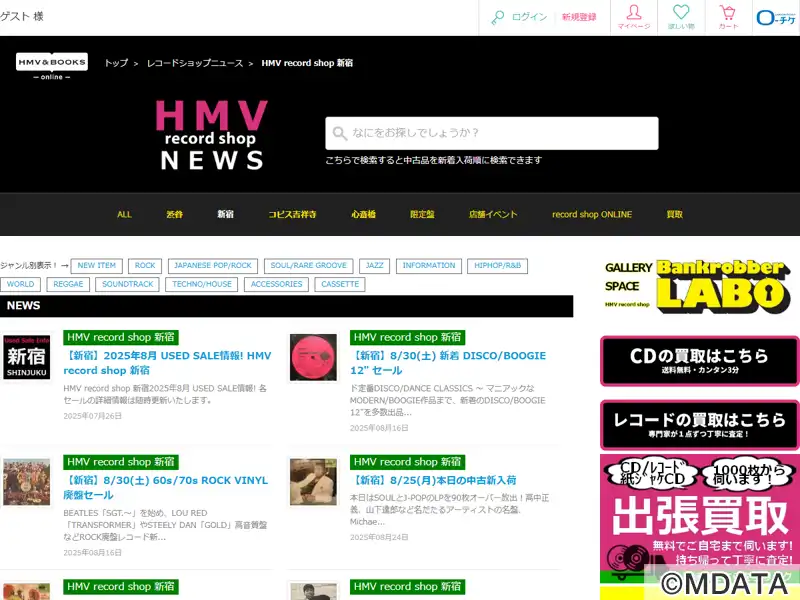Open 8/30 新着 DISCO/BOOGIE 12" セール article
Screen dimensions: 800x600
coord(448,363)
